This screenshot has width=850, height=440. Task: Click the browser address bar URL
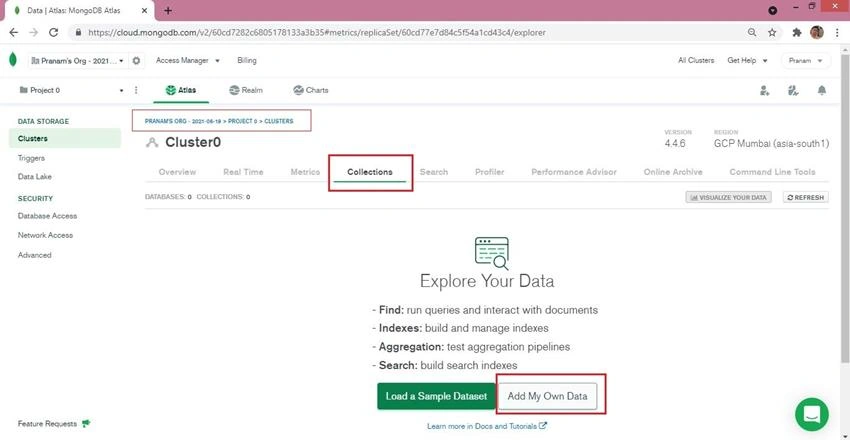317,33
